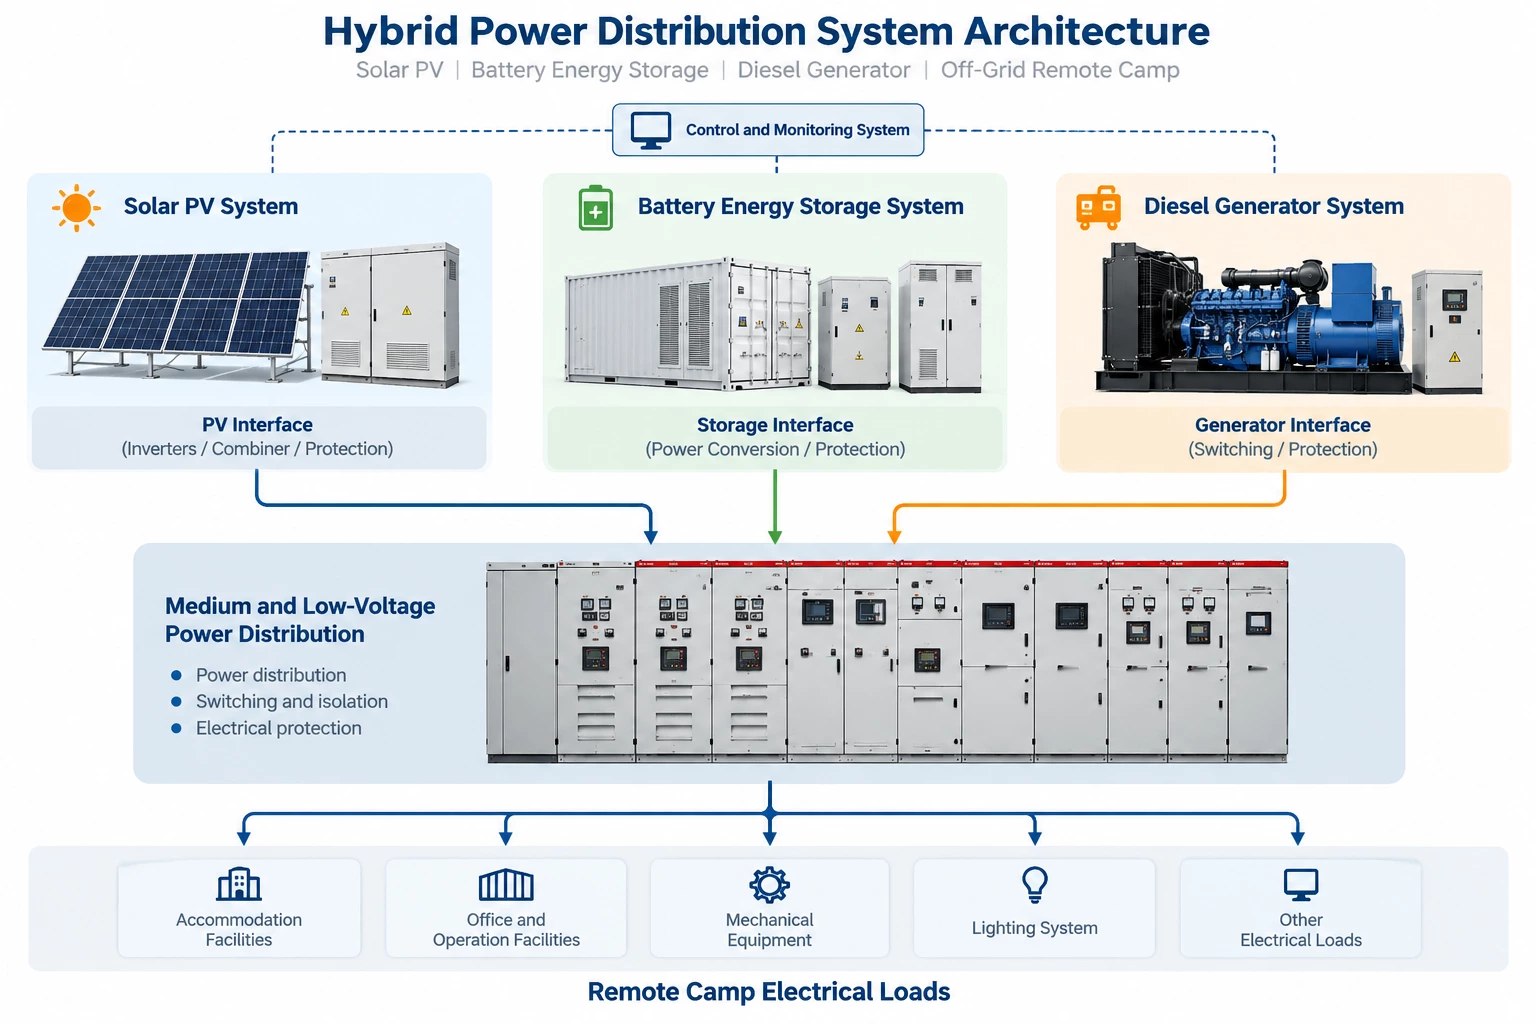Screen dimensions: 1536x1024
Task: Select the PV Interface block
Action: (x=259, y=438)
